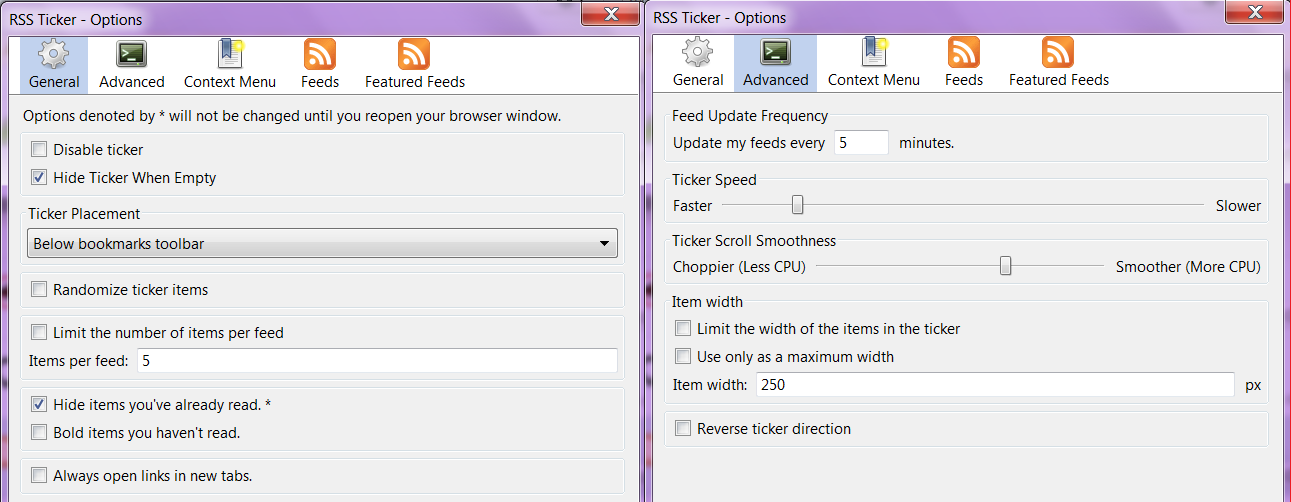This screenshot has height=502, width=1291.
Task: Open the Feeds RSS icon in the right window
Action: 963,53
